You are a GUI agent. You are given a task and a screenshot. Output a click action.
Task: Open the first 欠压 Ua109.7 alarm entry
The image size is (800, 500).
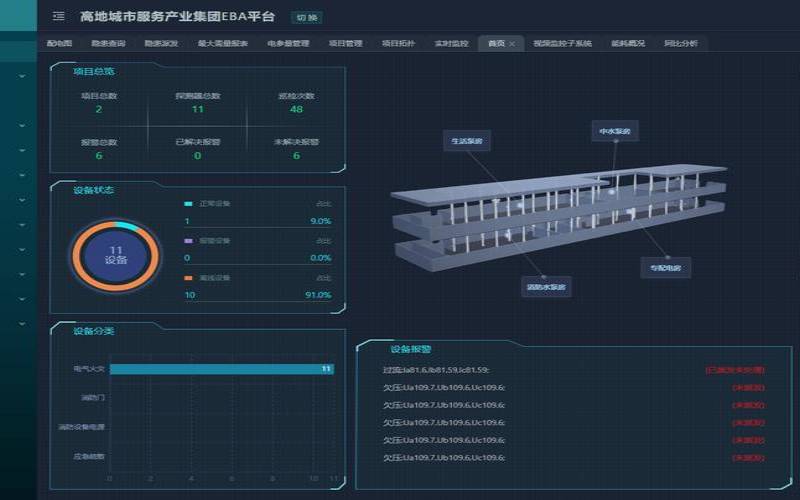(444, 388)
